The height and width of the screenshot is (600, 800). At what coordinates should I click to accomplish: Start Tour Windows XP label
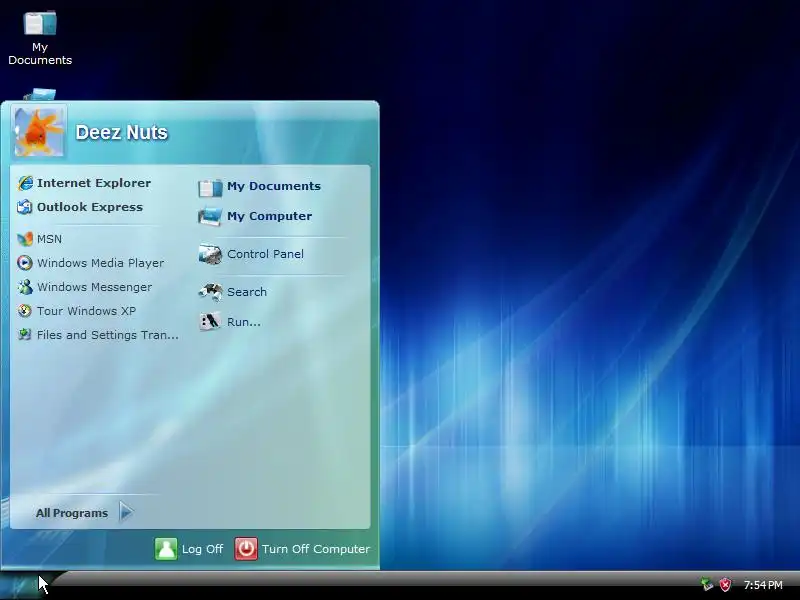coord(86,311)
